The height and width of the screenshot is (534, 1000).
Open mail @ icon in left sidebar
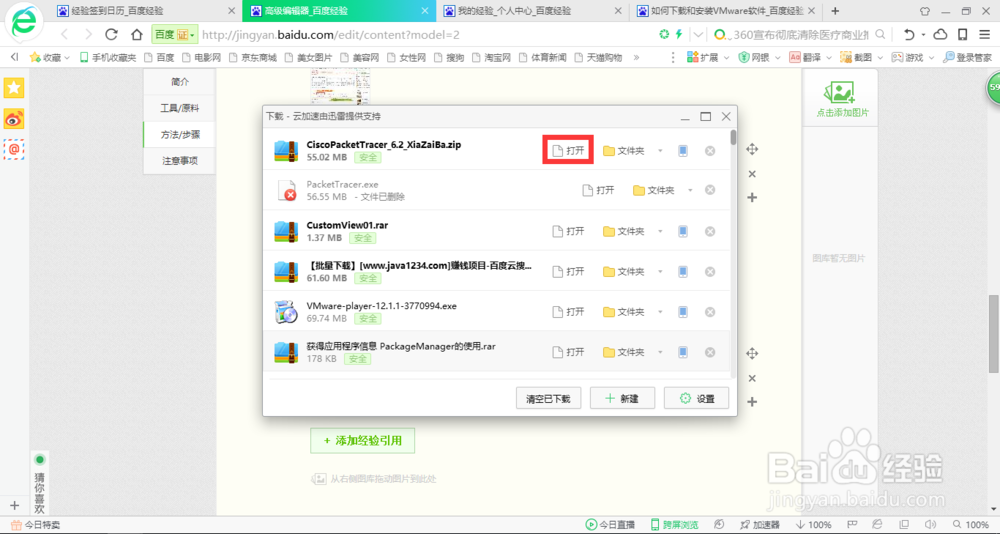point(14,149)
